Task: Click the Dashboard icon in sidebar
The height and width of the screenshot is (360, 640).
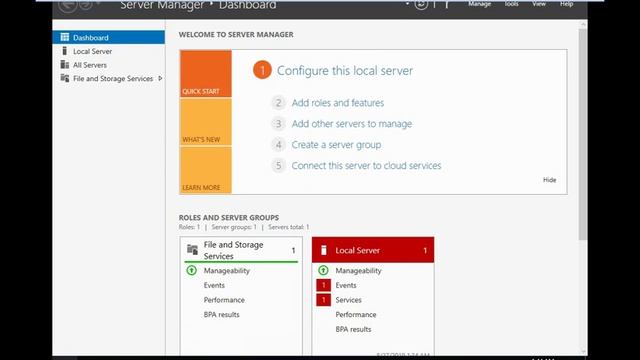Action: (x=64, y=37)
